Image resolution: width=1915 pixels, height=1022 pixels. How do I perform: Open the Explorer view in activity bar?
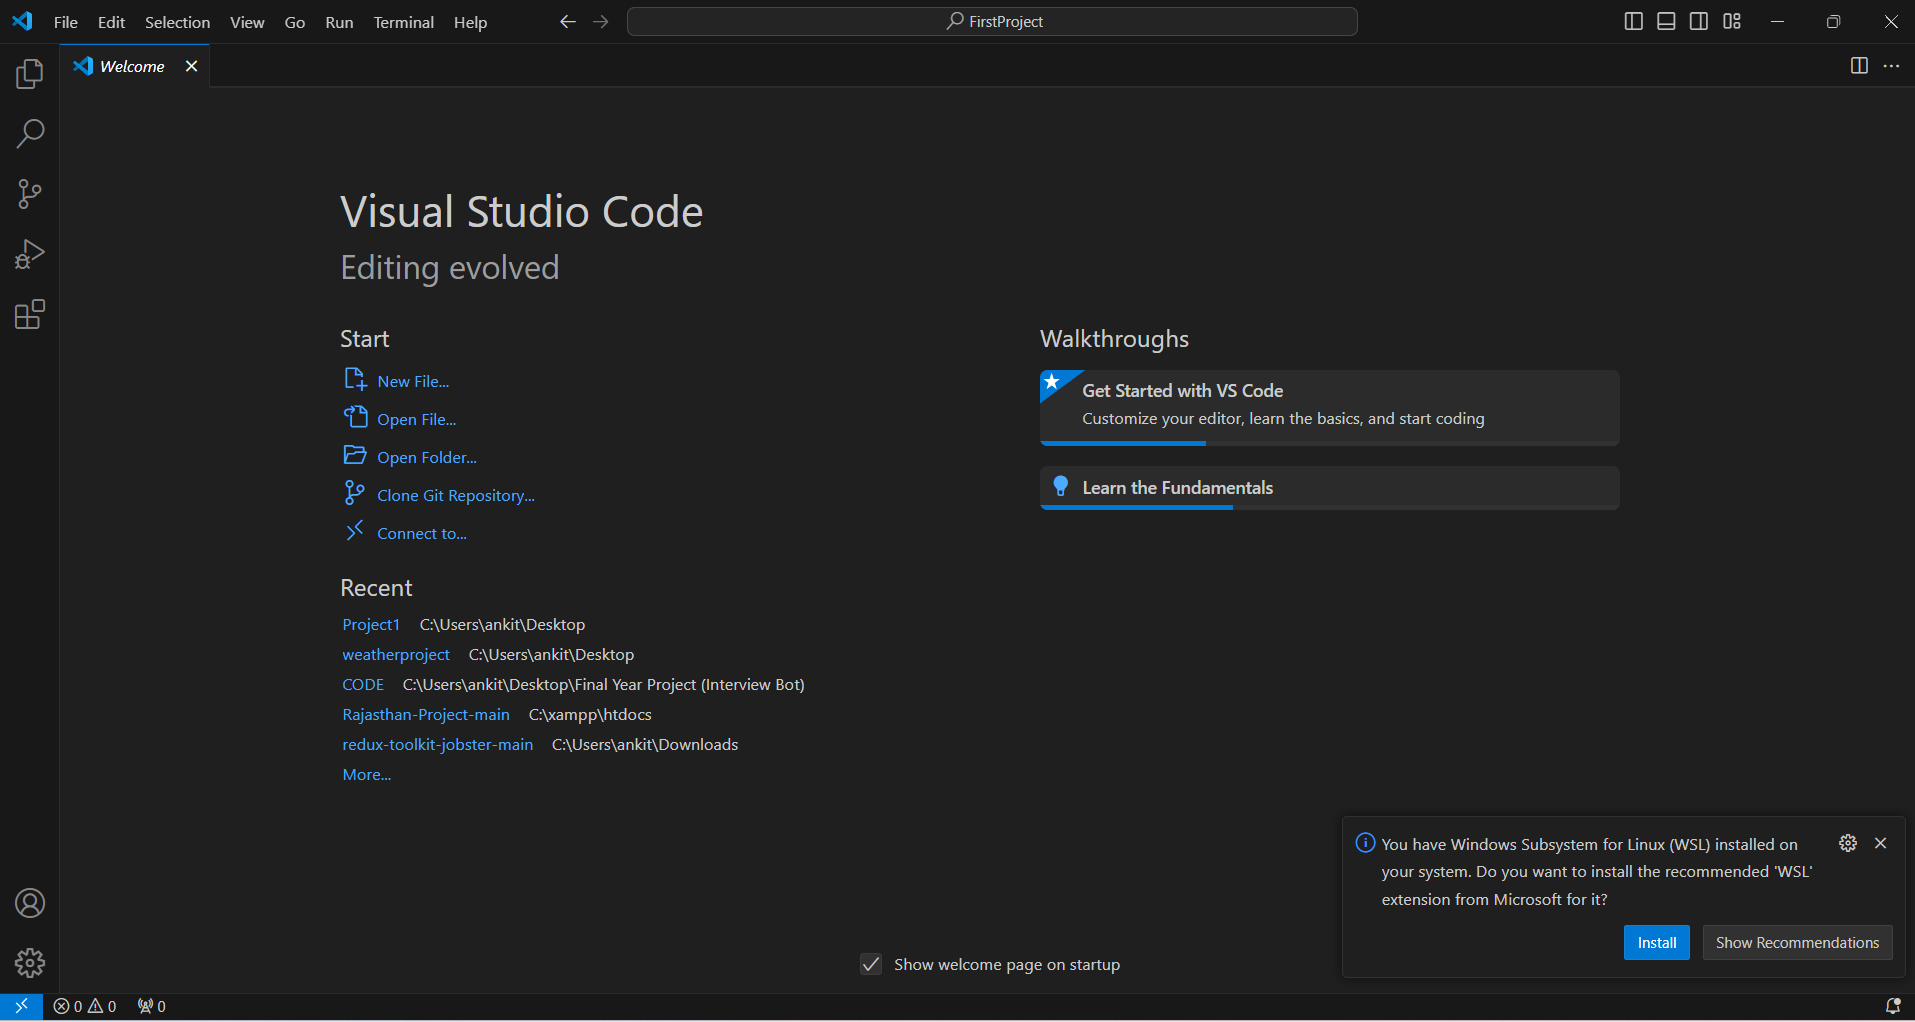30,74
